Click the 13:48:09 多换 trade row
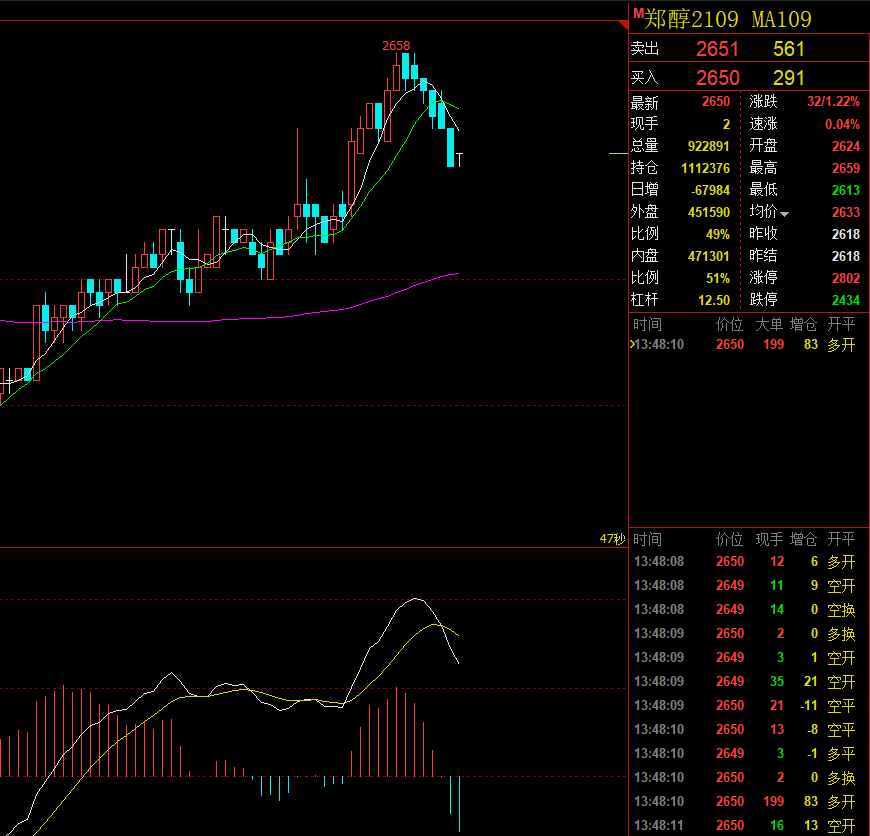This screenshot has height=836, width=870. pos(745,634)
